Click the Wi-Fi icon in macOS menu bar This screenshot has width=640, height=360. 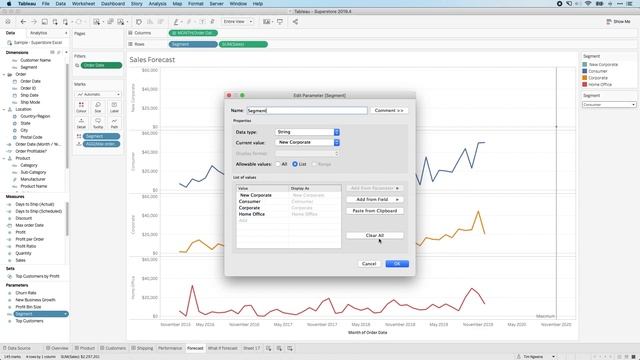click(588, 4)
